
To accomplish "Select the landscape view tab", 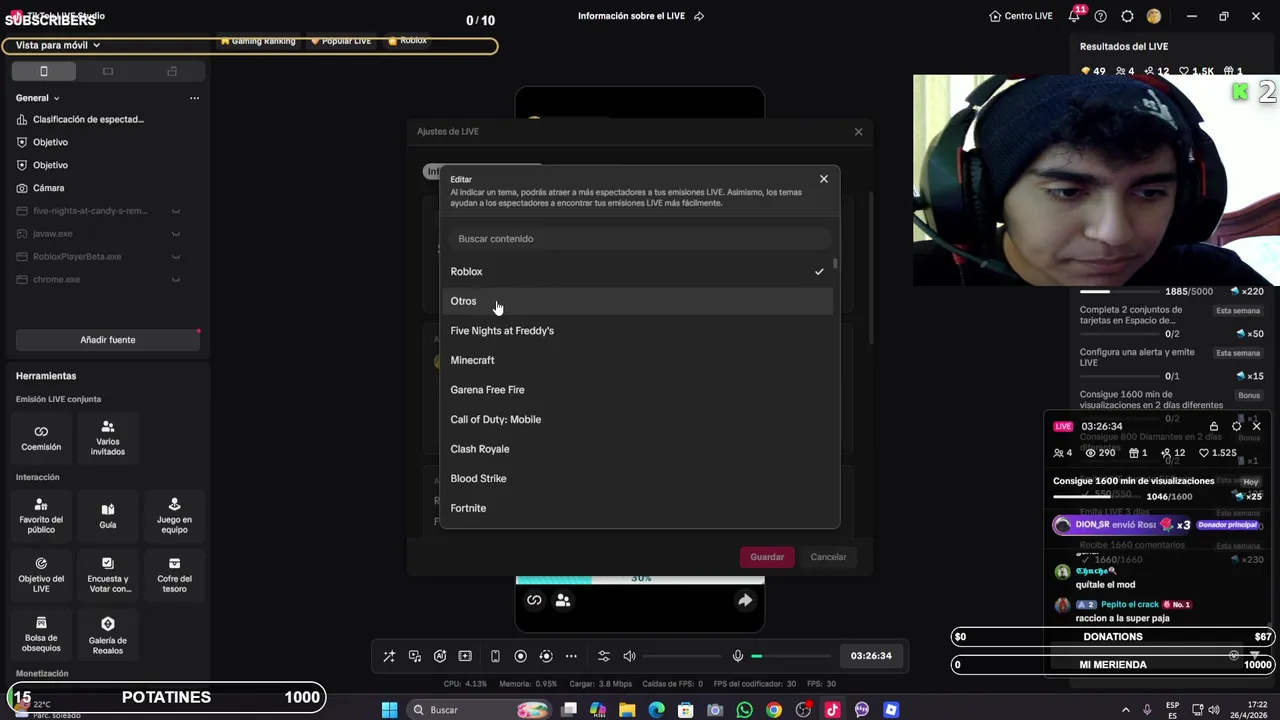I will click(108, 71).
